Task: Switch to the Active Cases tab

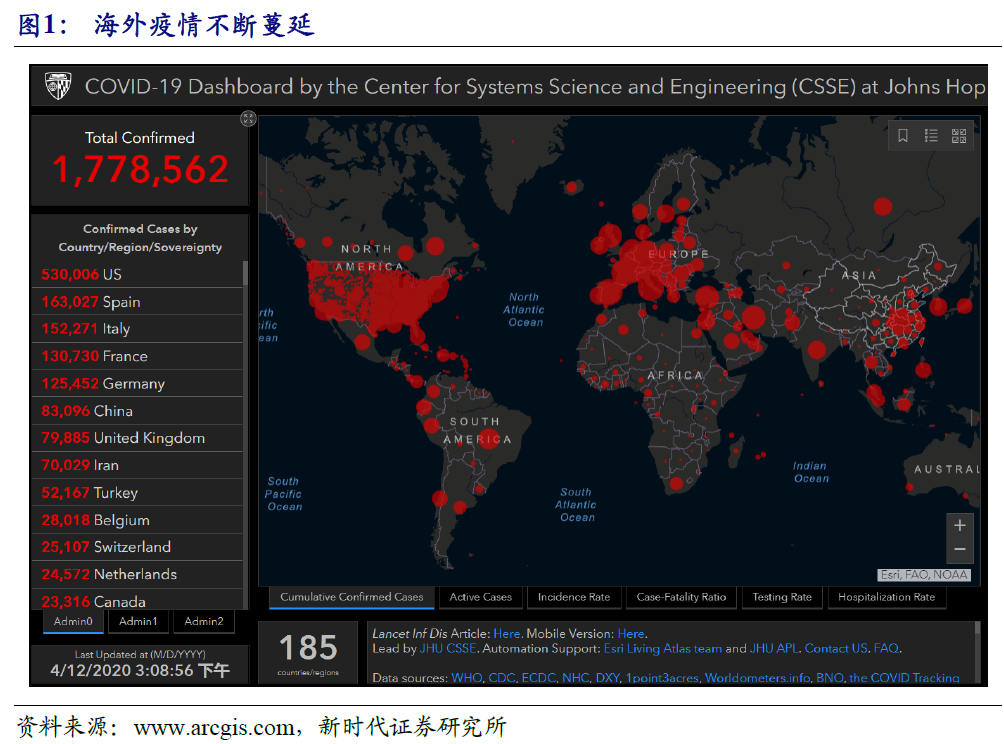Action: coord(480,597)
